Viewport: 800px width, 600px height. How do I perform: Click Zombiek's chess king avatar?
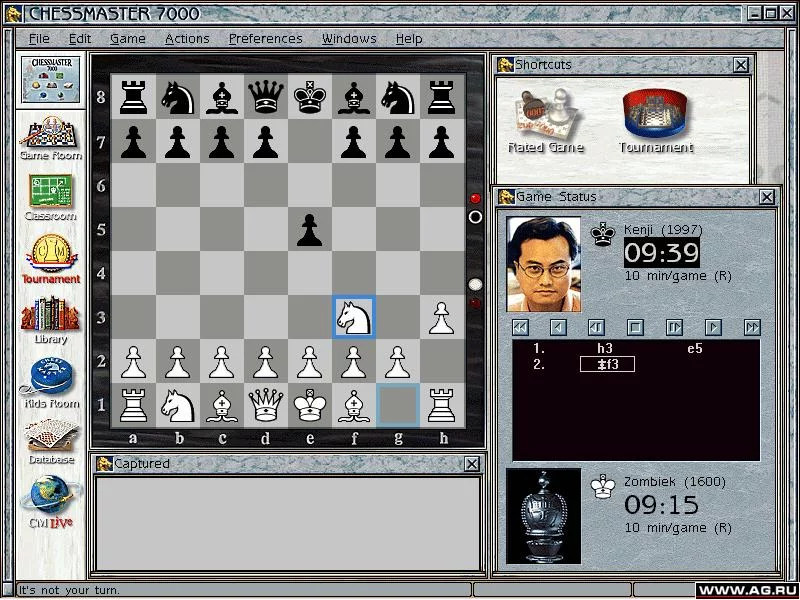click(543, 516)
